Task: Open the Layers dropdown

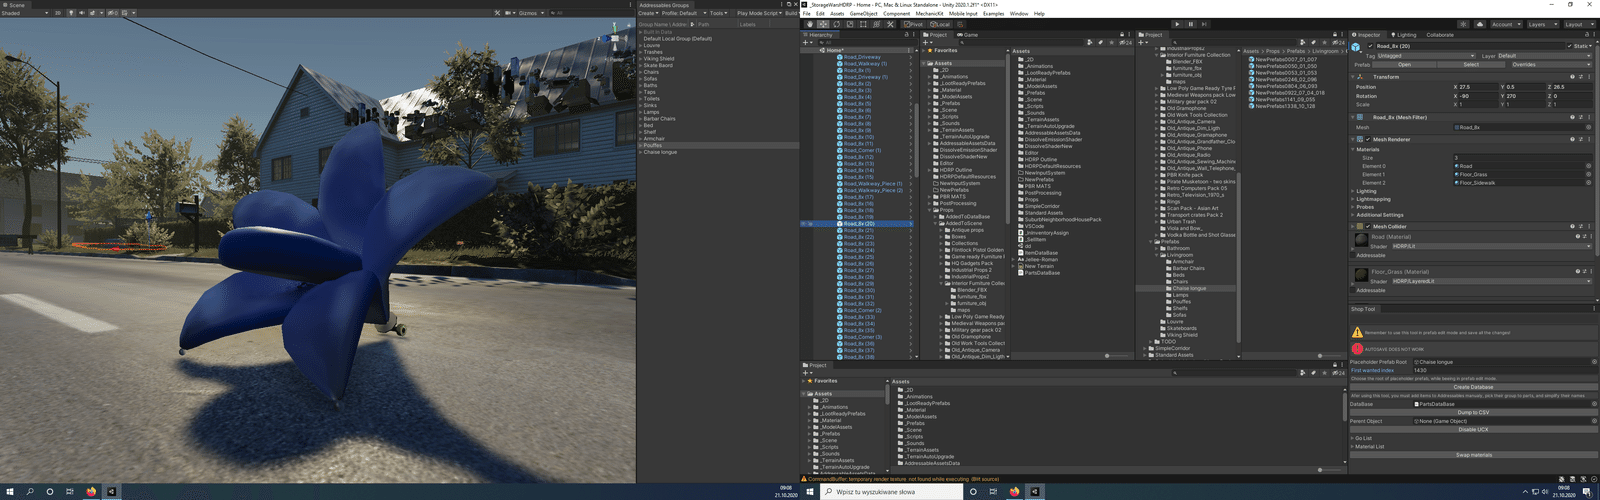Action: point(1542,24)
